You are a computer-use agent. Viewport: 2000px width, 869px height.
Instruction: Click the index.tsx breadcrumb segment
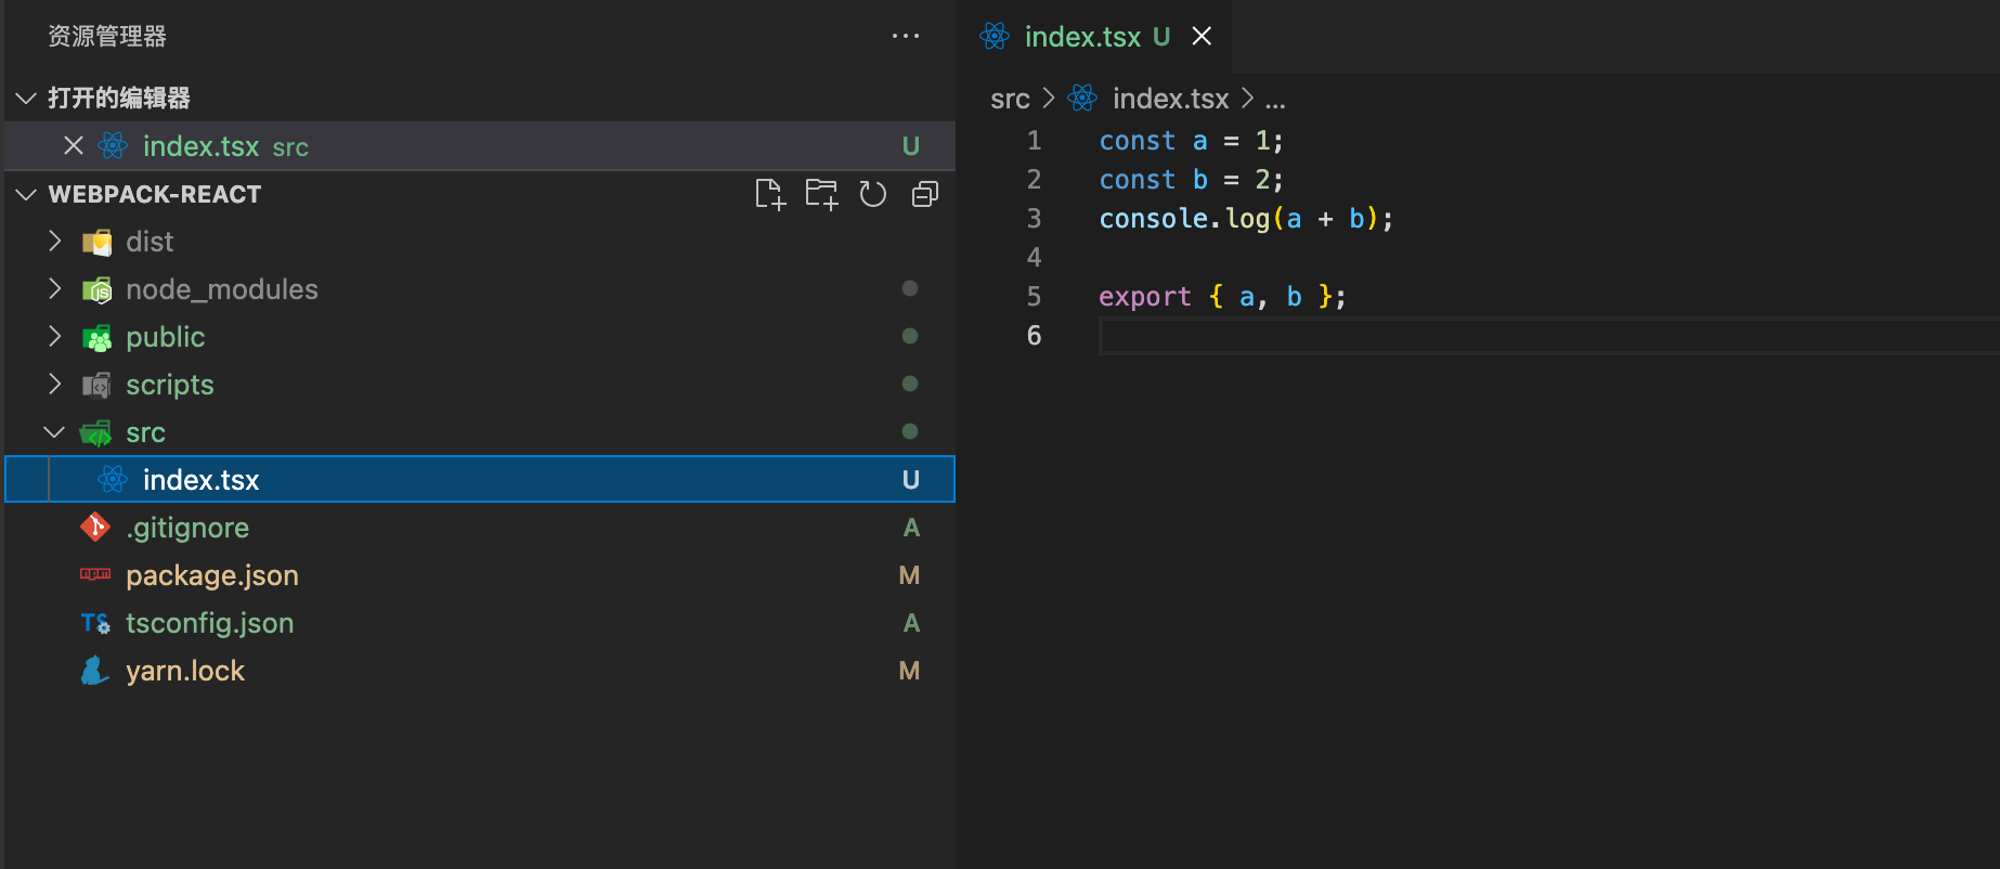[1170, 98]
